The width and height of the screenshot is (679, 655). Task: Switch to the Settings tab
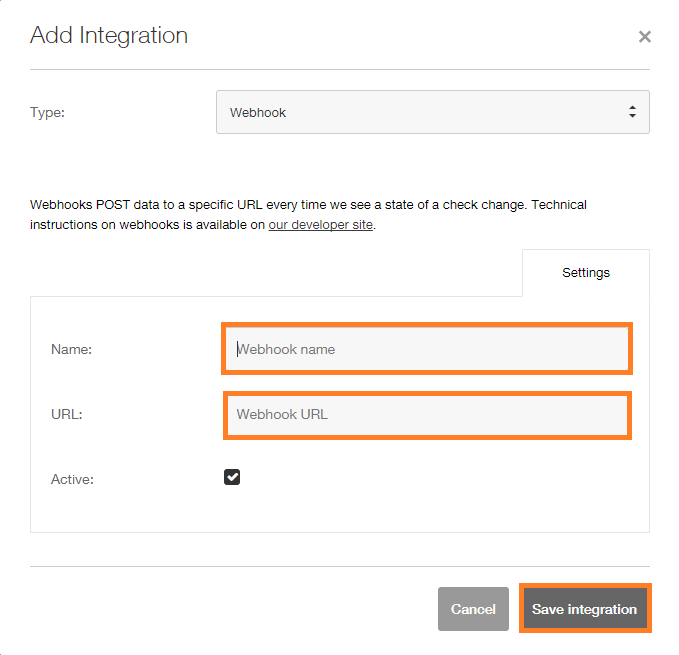pyautogui.click(x=585, y=272)
